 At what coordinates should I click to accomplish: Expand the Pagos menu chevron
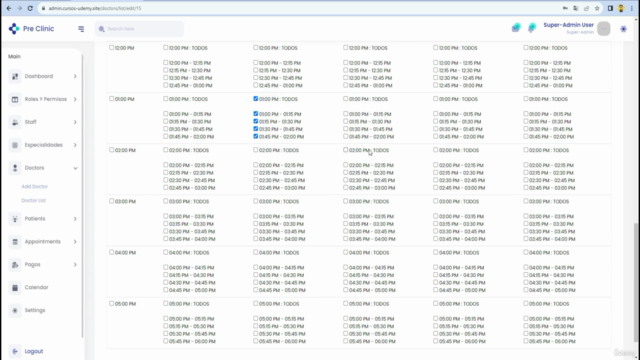coord(75,264)
